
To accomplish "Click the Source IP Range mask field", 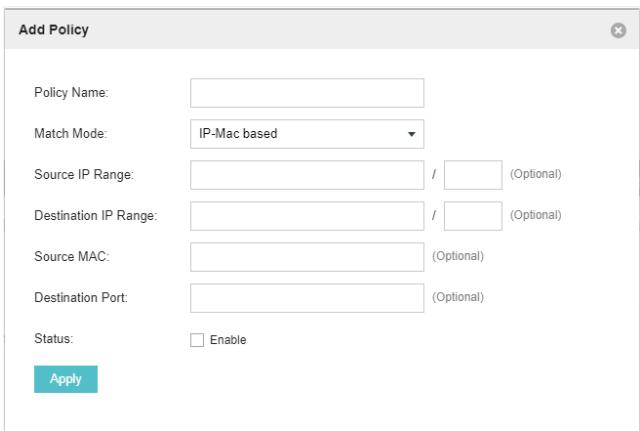I will tap(473, 175).
